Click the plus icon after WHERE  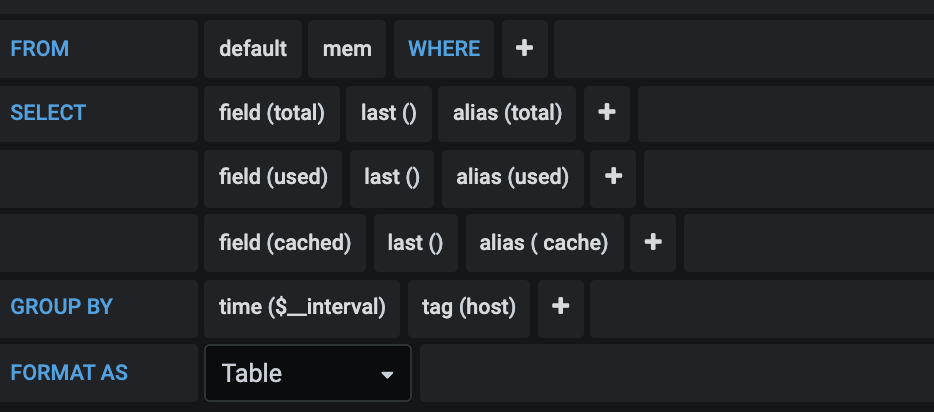(x=524, y=48)
